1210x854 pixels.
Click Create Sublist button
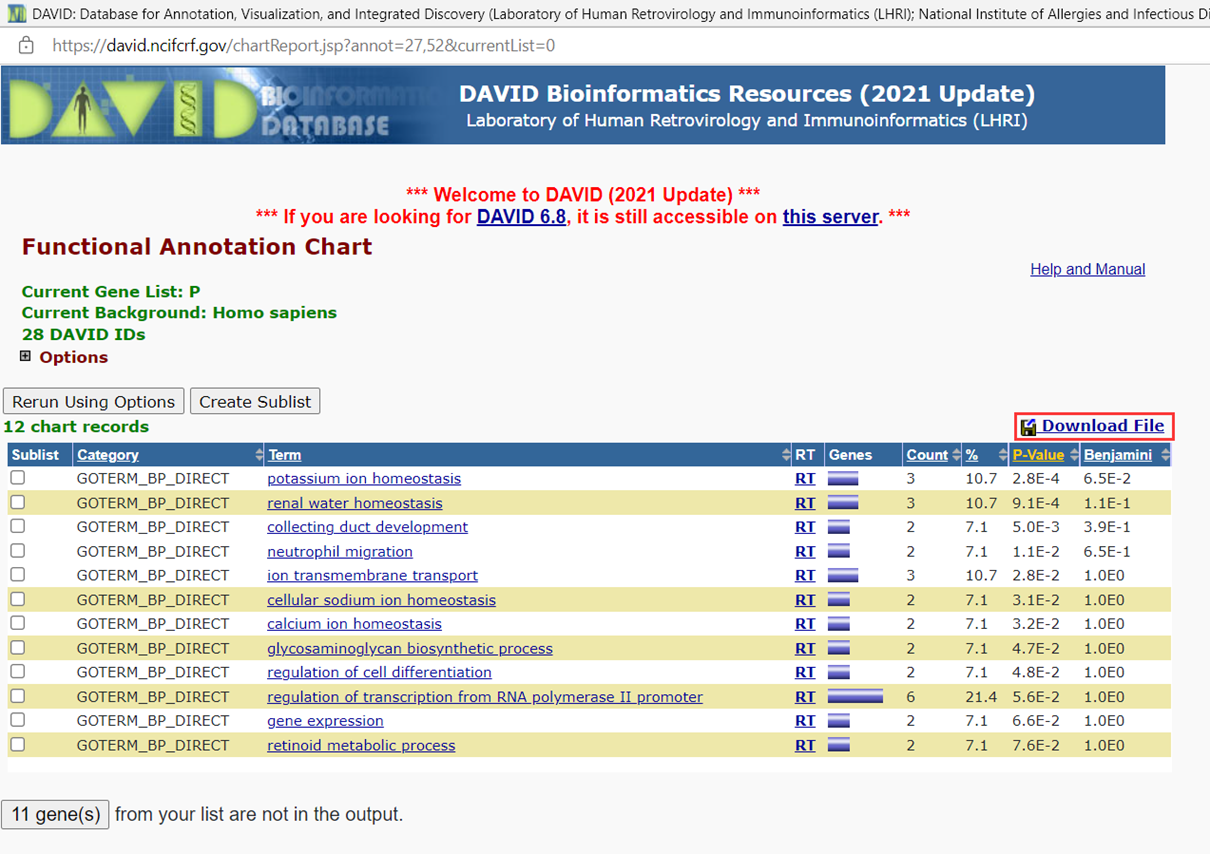(x=255, y=402)
